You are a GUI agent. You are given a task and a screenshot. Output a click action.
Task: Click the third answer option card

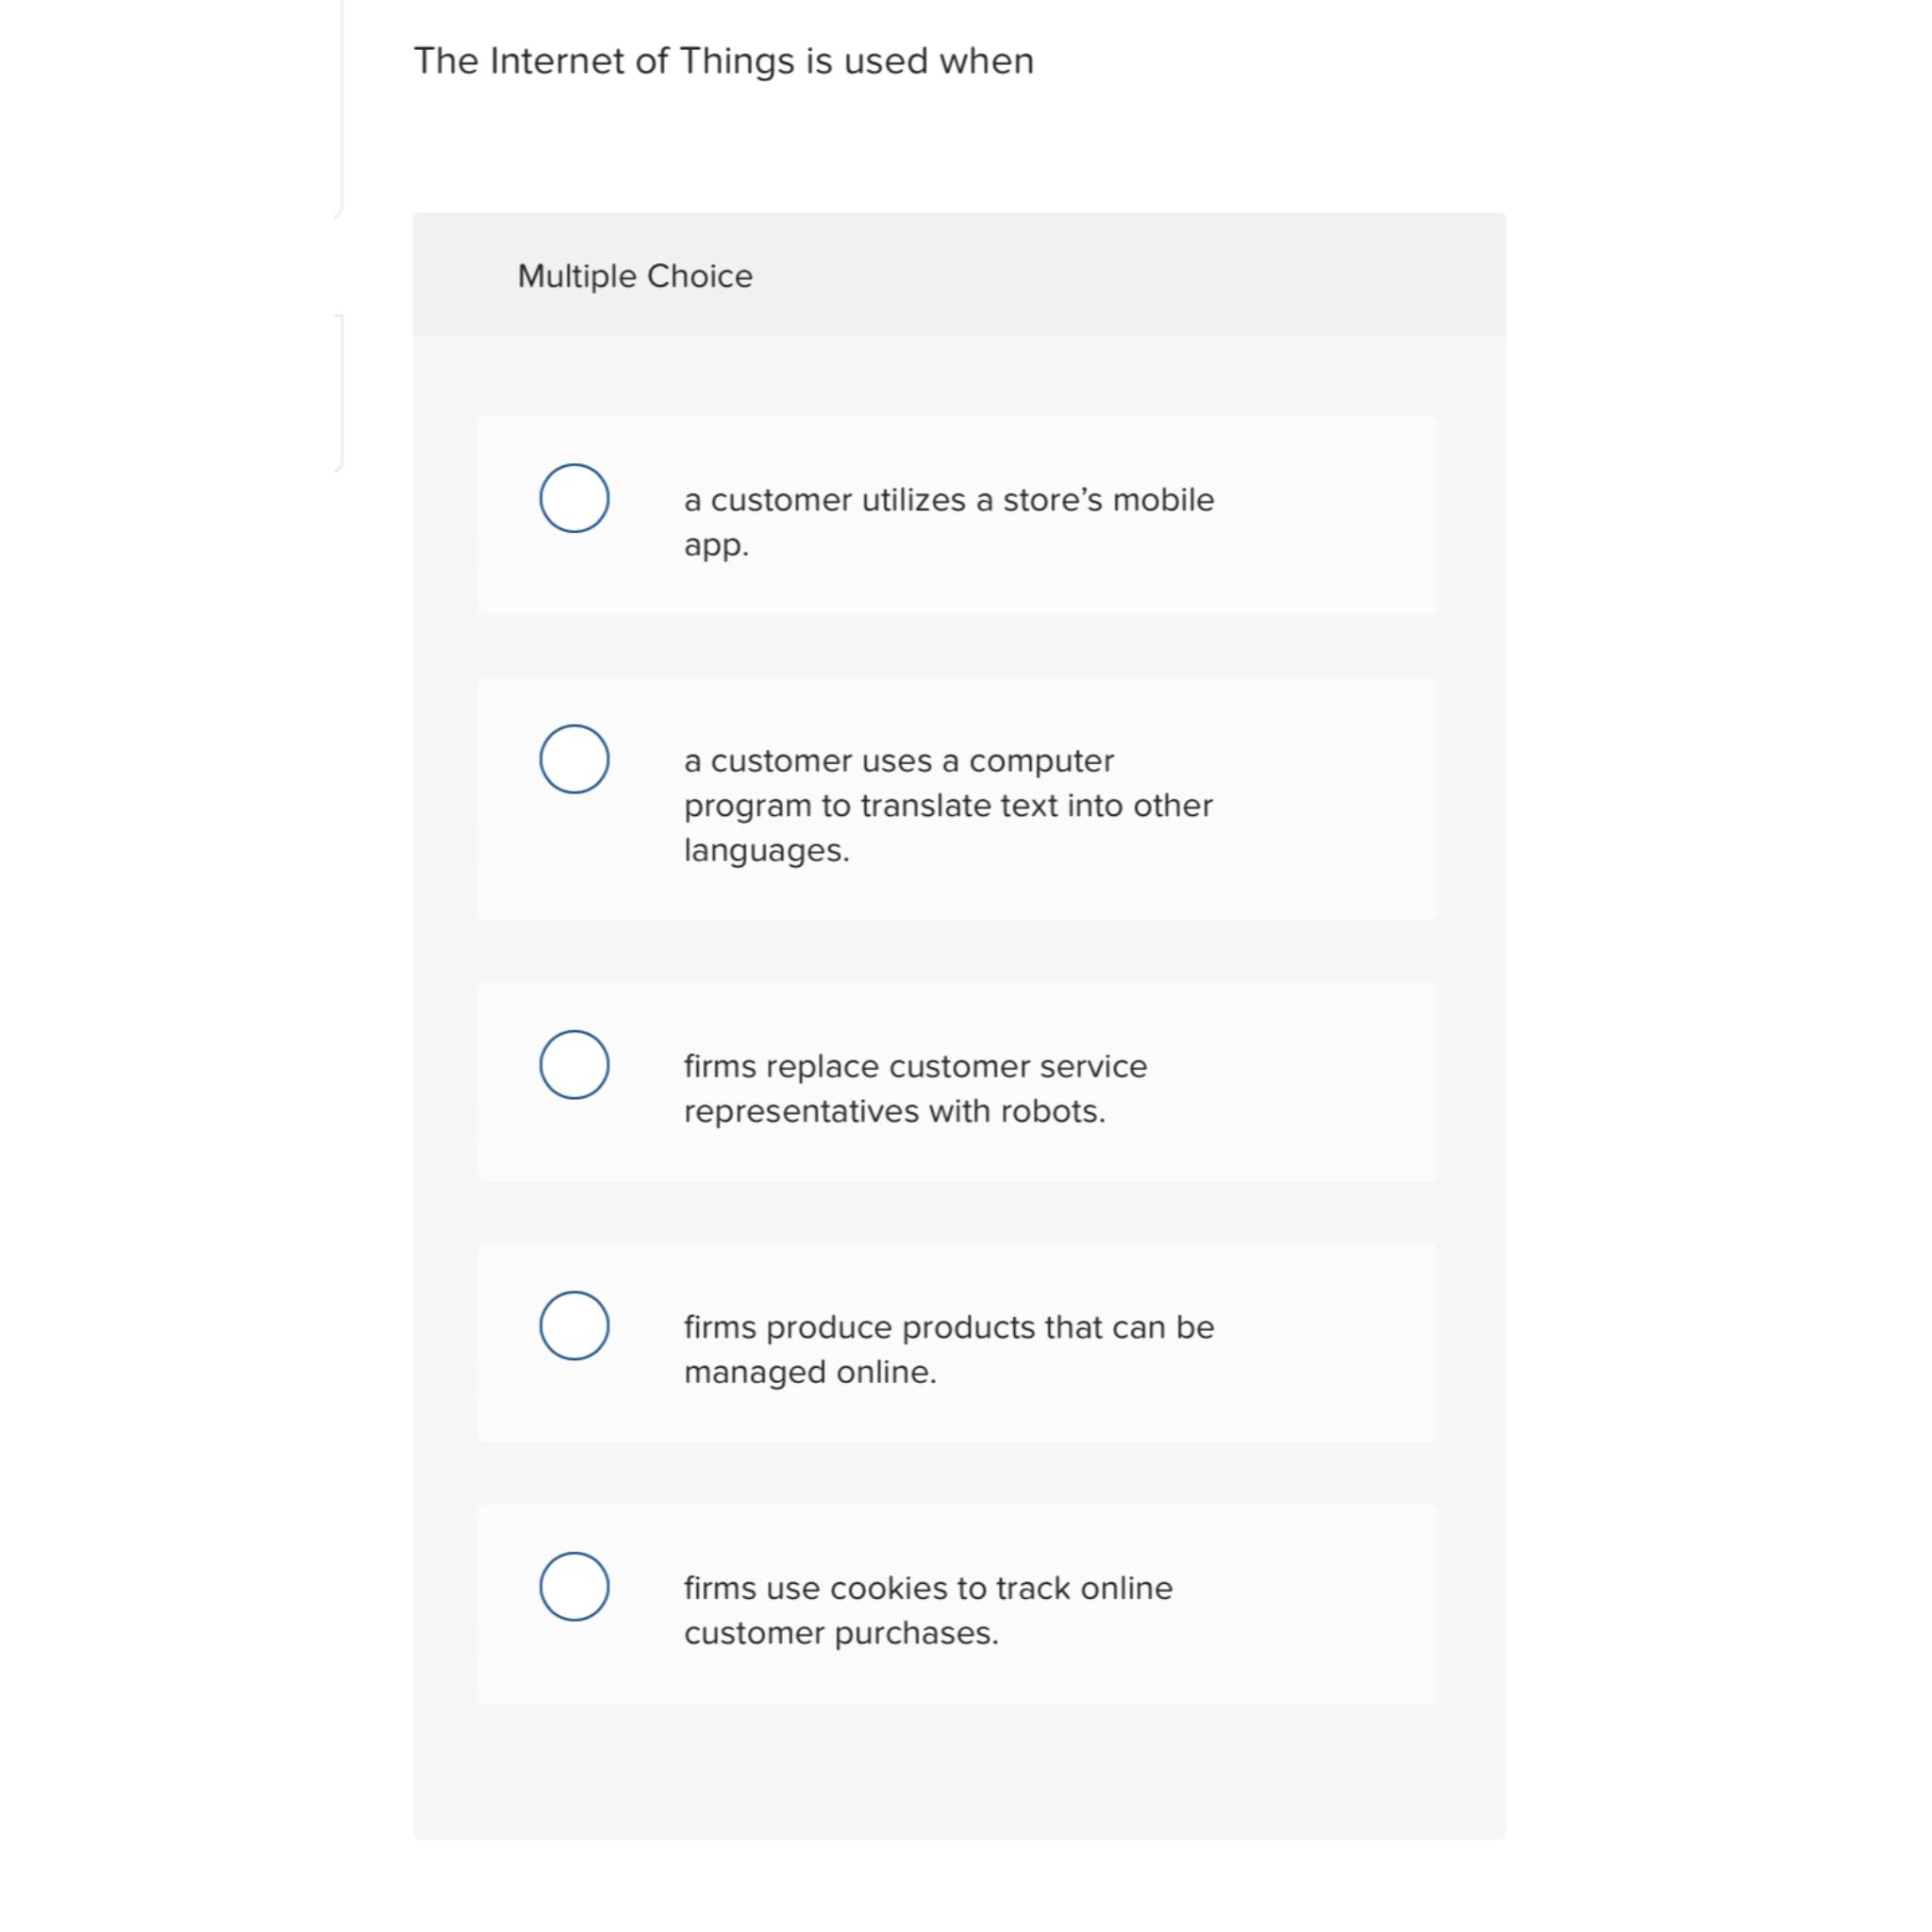(955, 1081)
